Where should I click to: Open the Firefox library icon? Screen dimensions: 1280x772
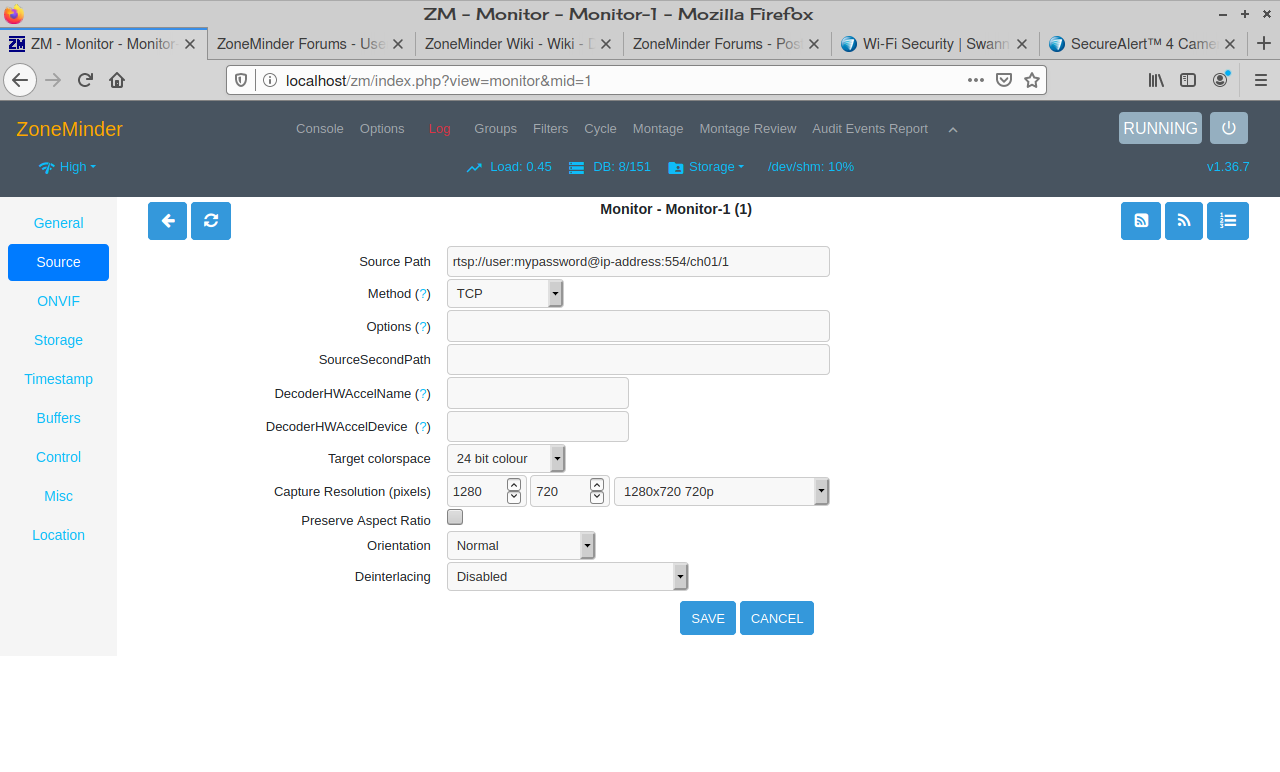pyautogui.click(x=1156, y=80)
